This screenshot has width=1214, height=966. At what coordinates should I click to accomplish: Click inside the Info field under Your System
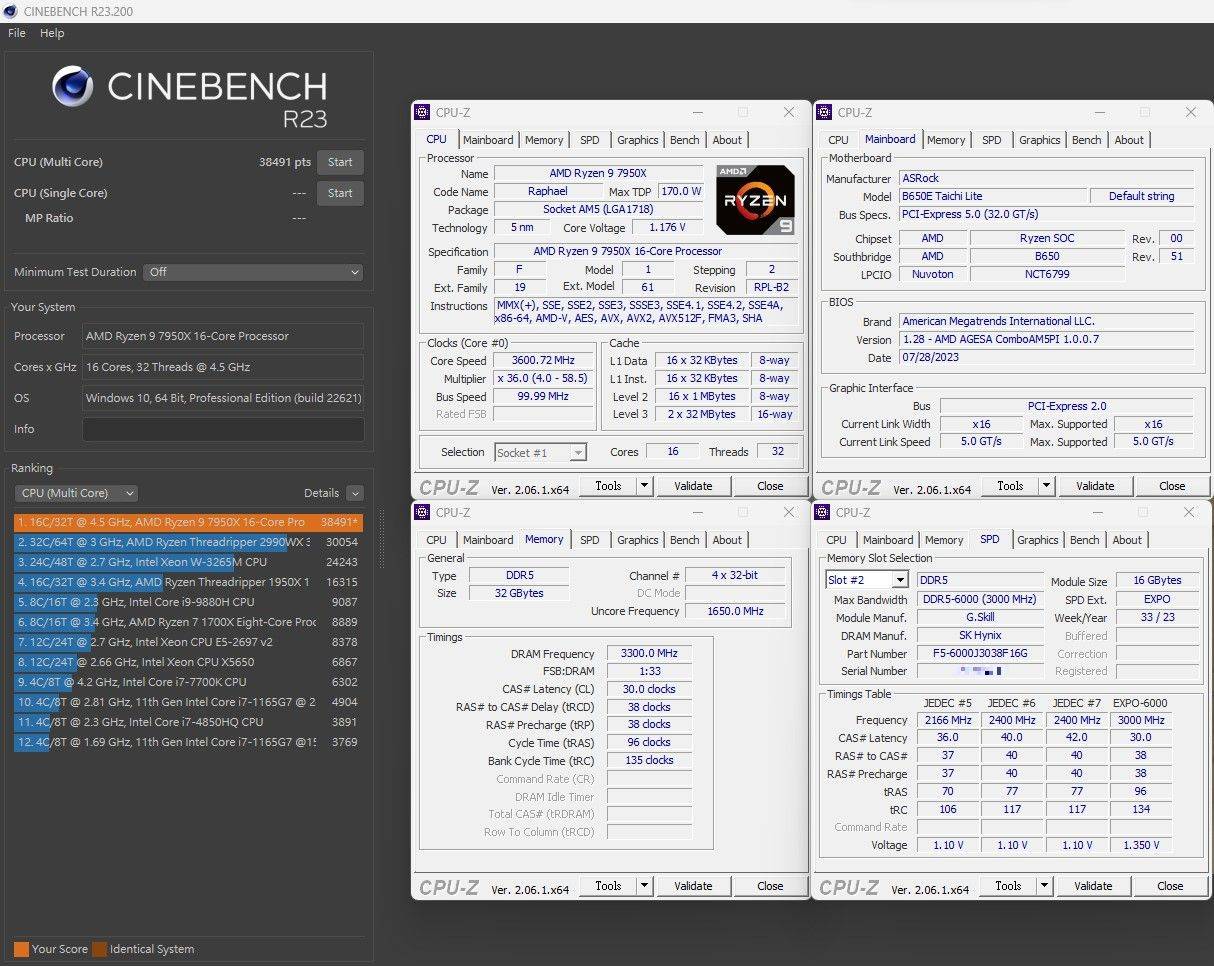[x=222, y=432]
